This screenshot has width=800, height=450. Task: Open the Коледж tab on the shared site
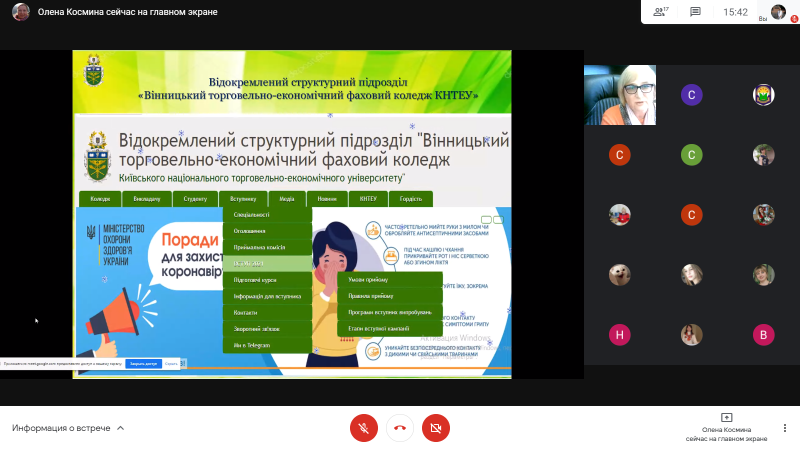point(100,199)
